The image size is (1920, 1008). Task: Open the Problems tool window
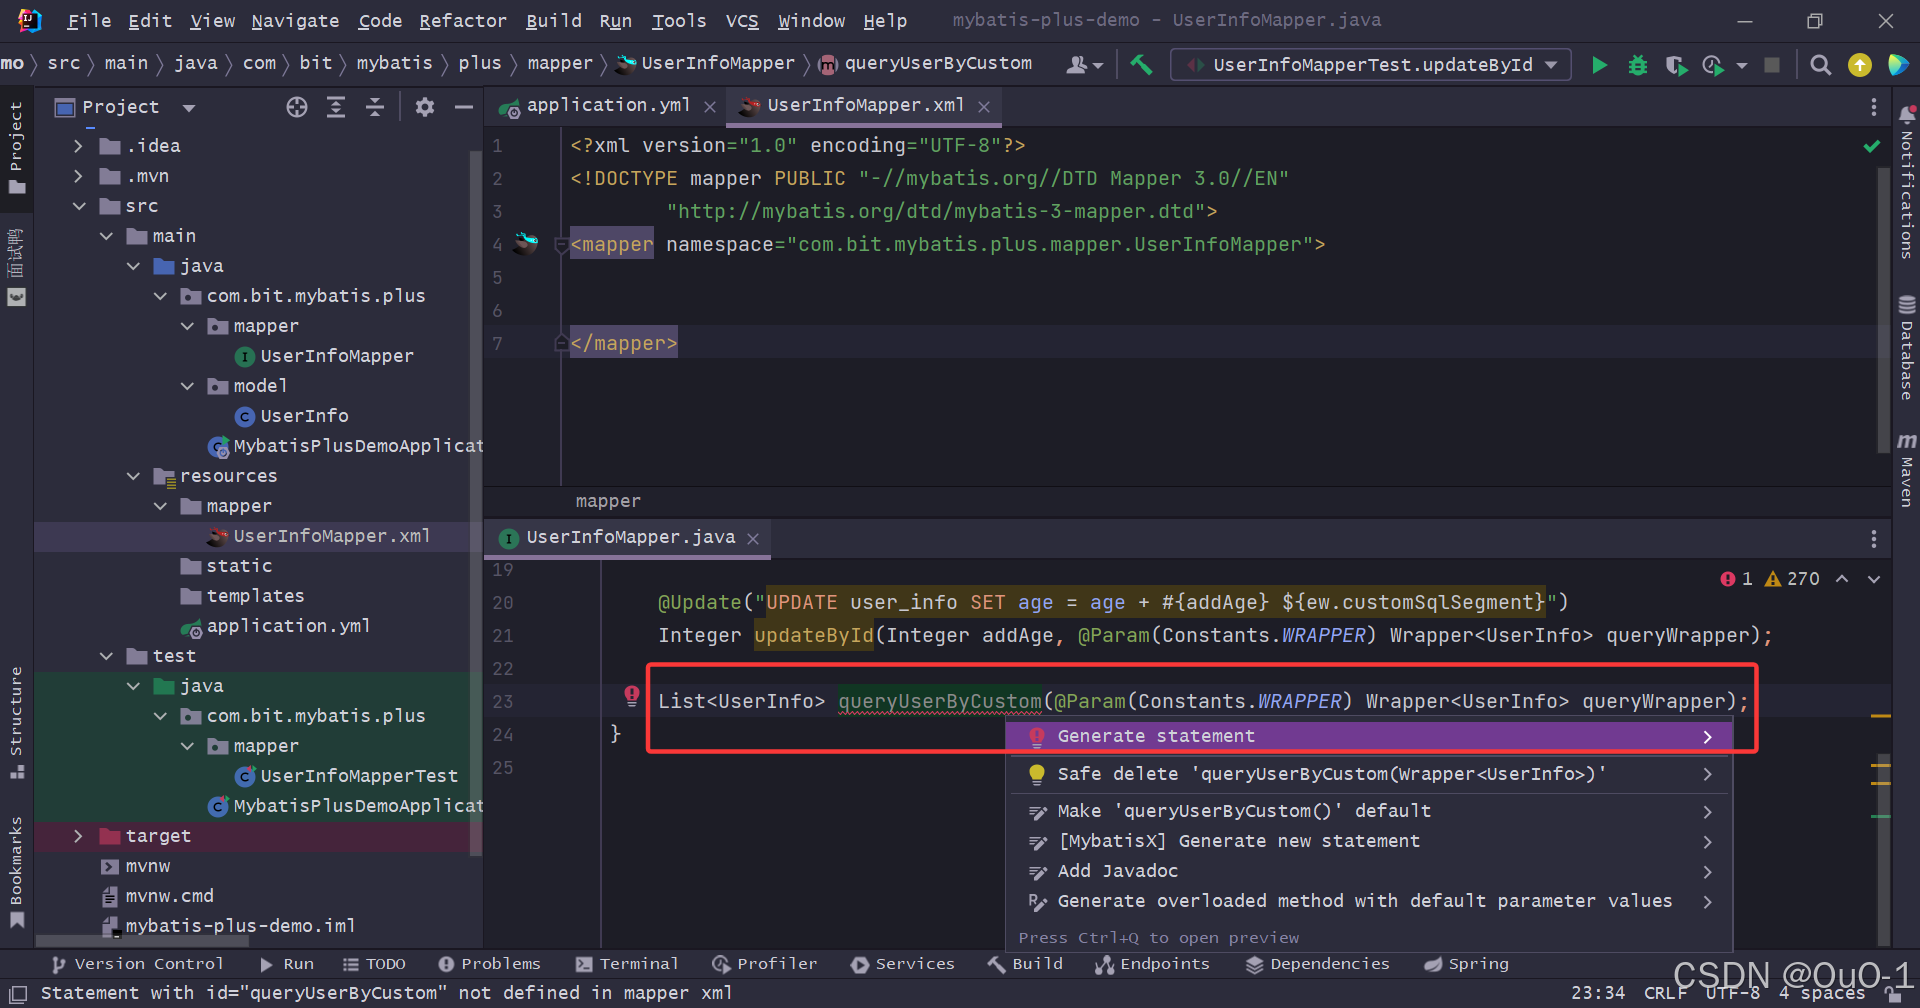coord(489,964)
